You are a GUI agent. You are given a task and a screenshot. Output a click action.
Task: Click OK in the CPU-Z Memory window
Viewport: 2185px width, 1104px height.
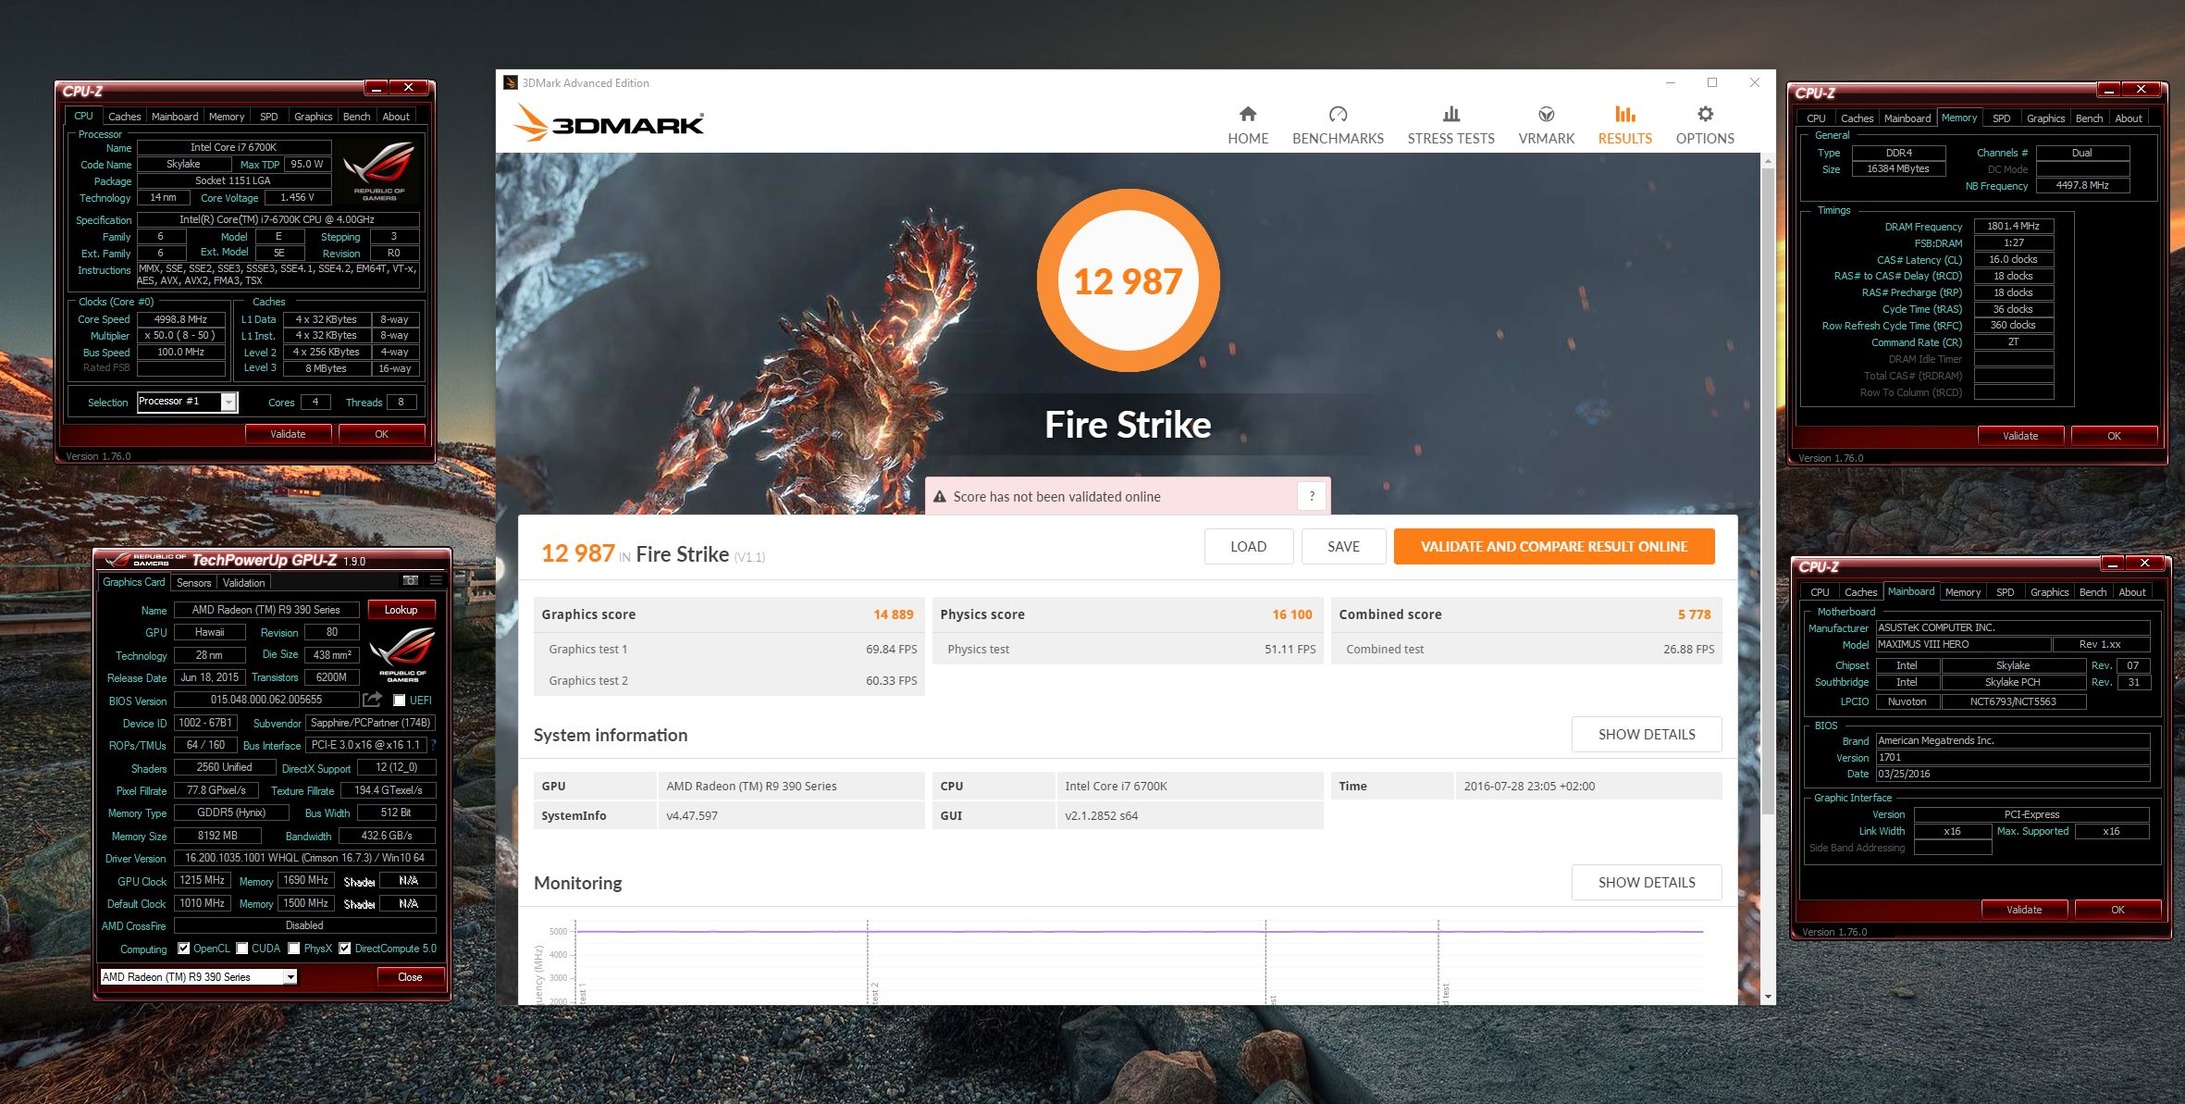pyautogui.click(x=2113, y=436)
